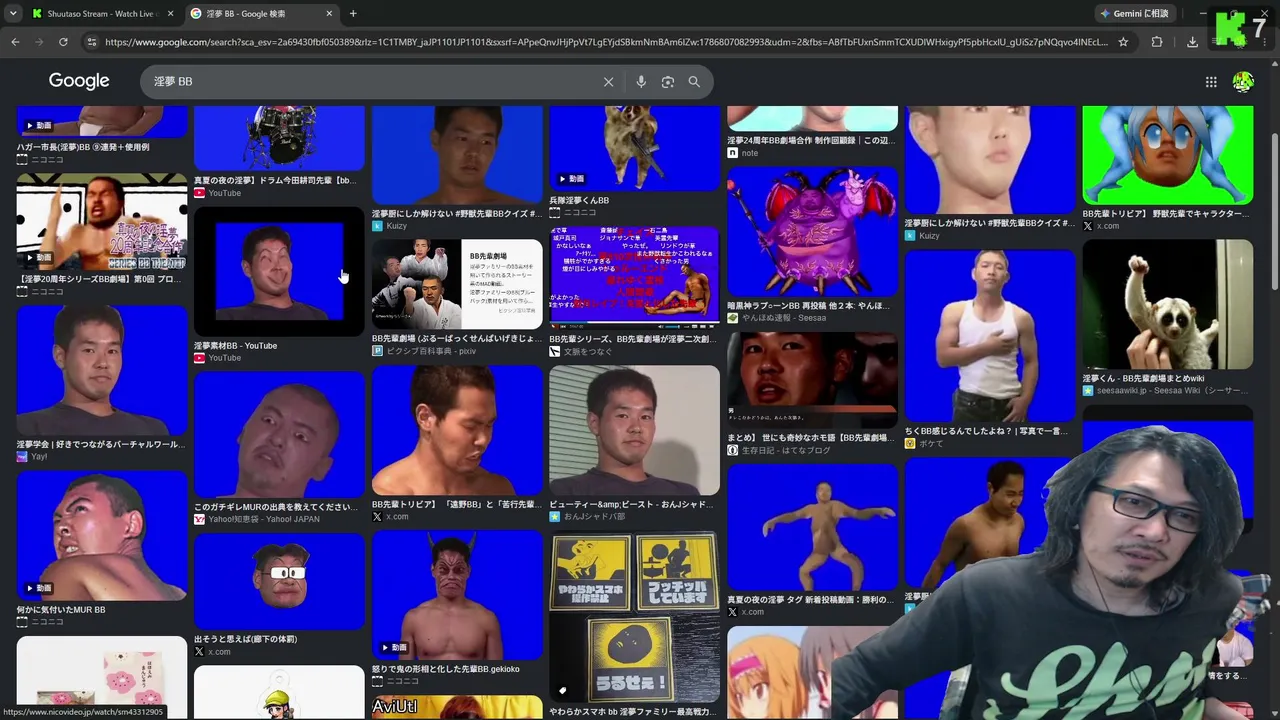Open the Google apps grid
1280x720 pixels.
click(x=1211, y=82)
